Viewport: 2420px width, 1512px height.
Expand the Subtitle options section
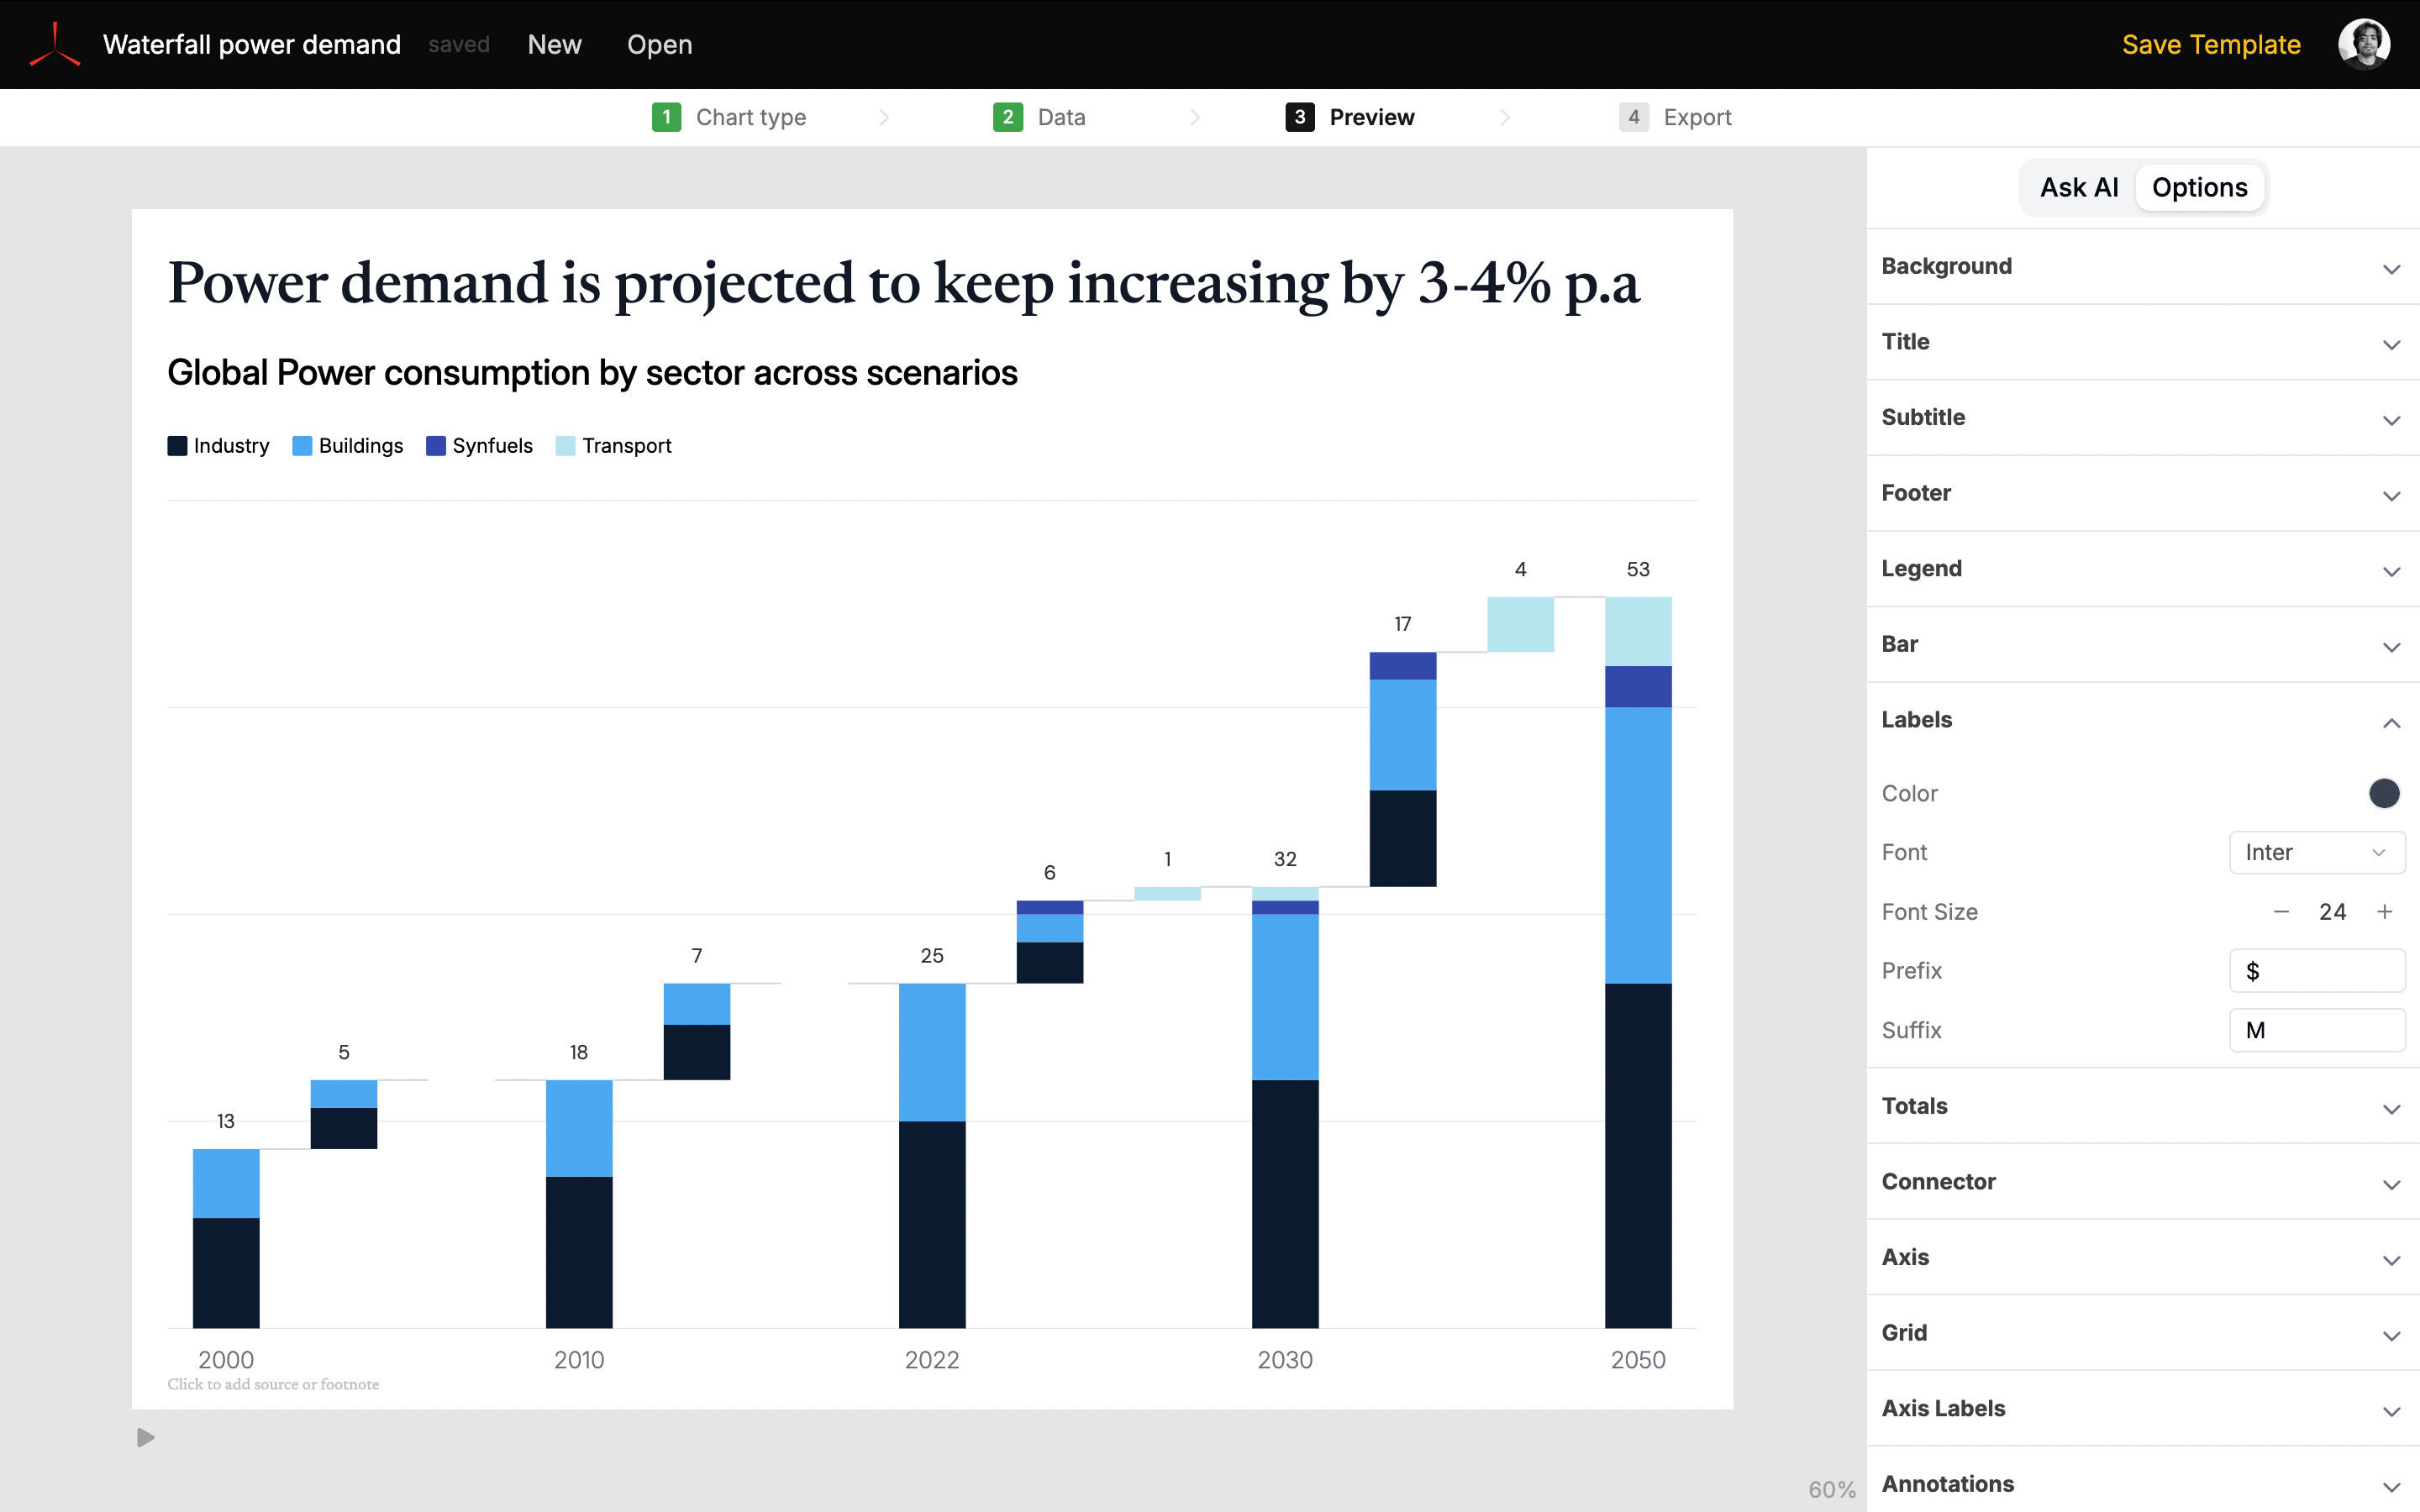(2143, 418)
